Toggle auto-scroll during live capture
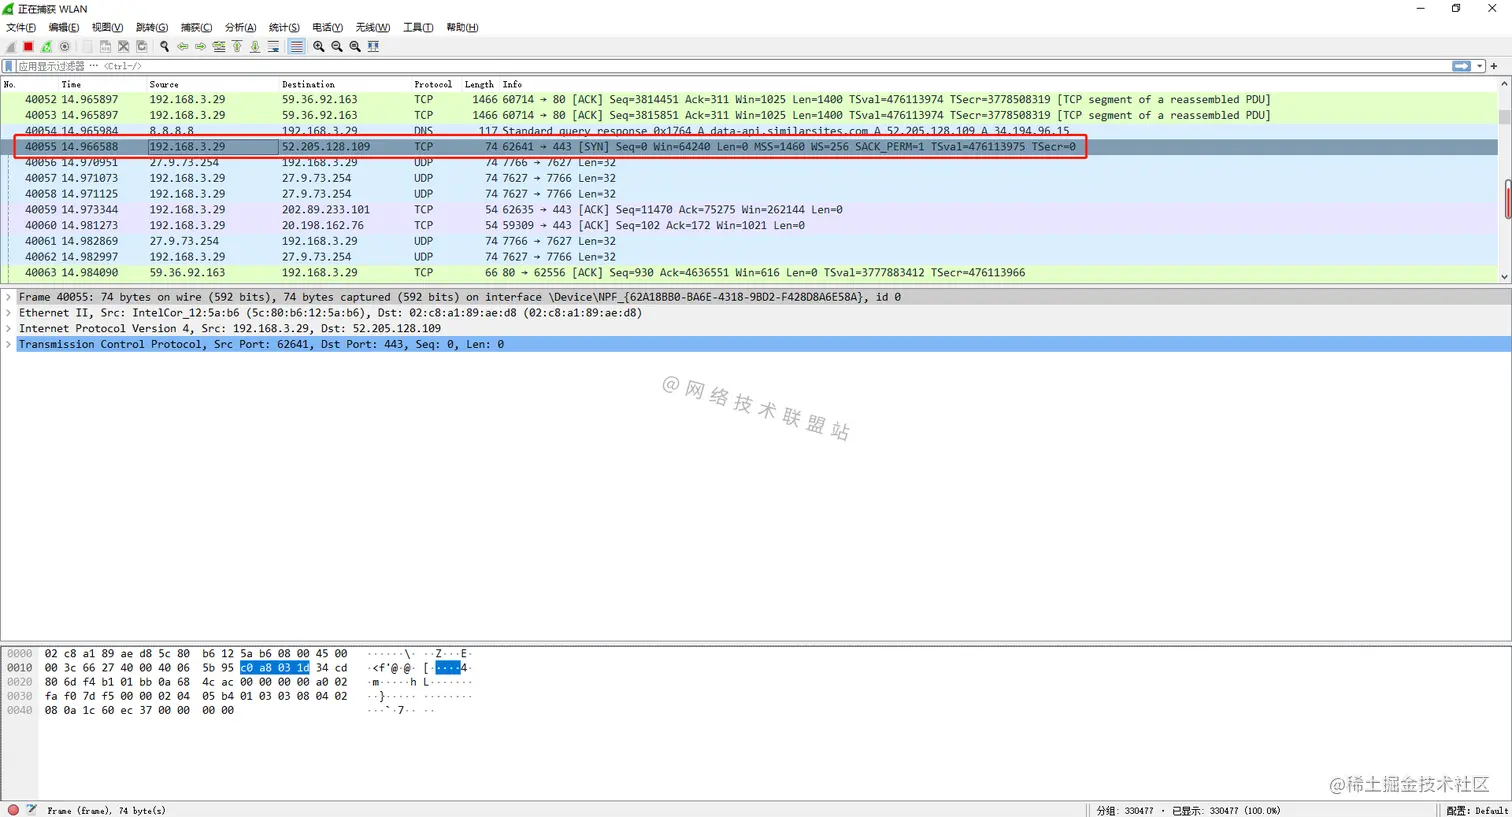This screenshot has width=1512, height=817. [273, 47]
